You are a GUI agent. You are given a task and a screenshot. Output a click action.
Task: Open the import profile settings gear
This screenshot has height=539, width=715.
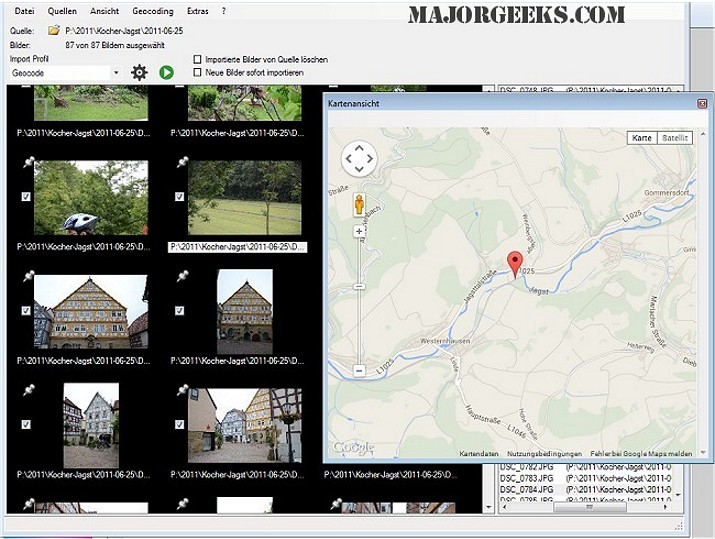point(139,73)
